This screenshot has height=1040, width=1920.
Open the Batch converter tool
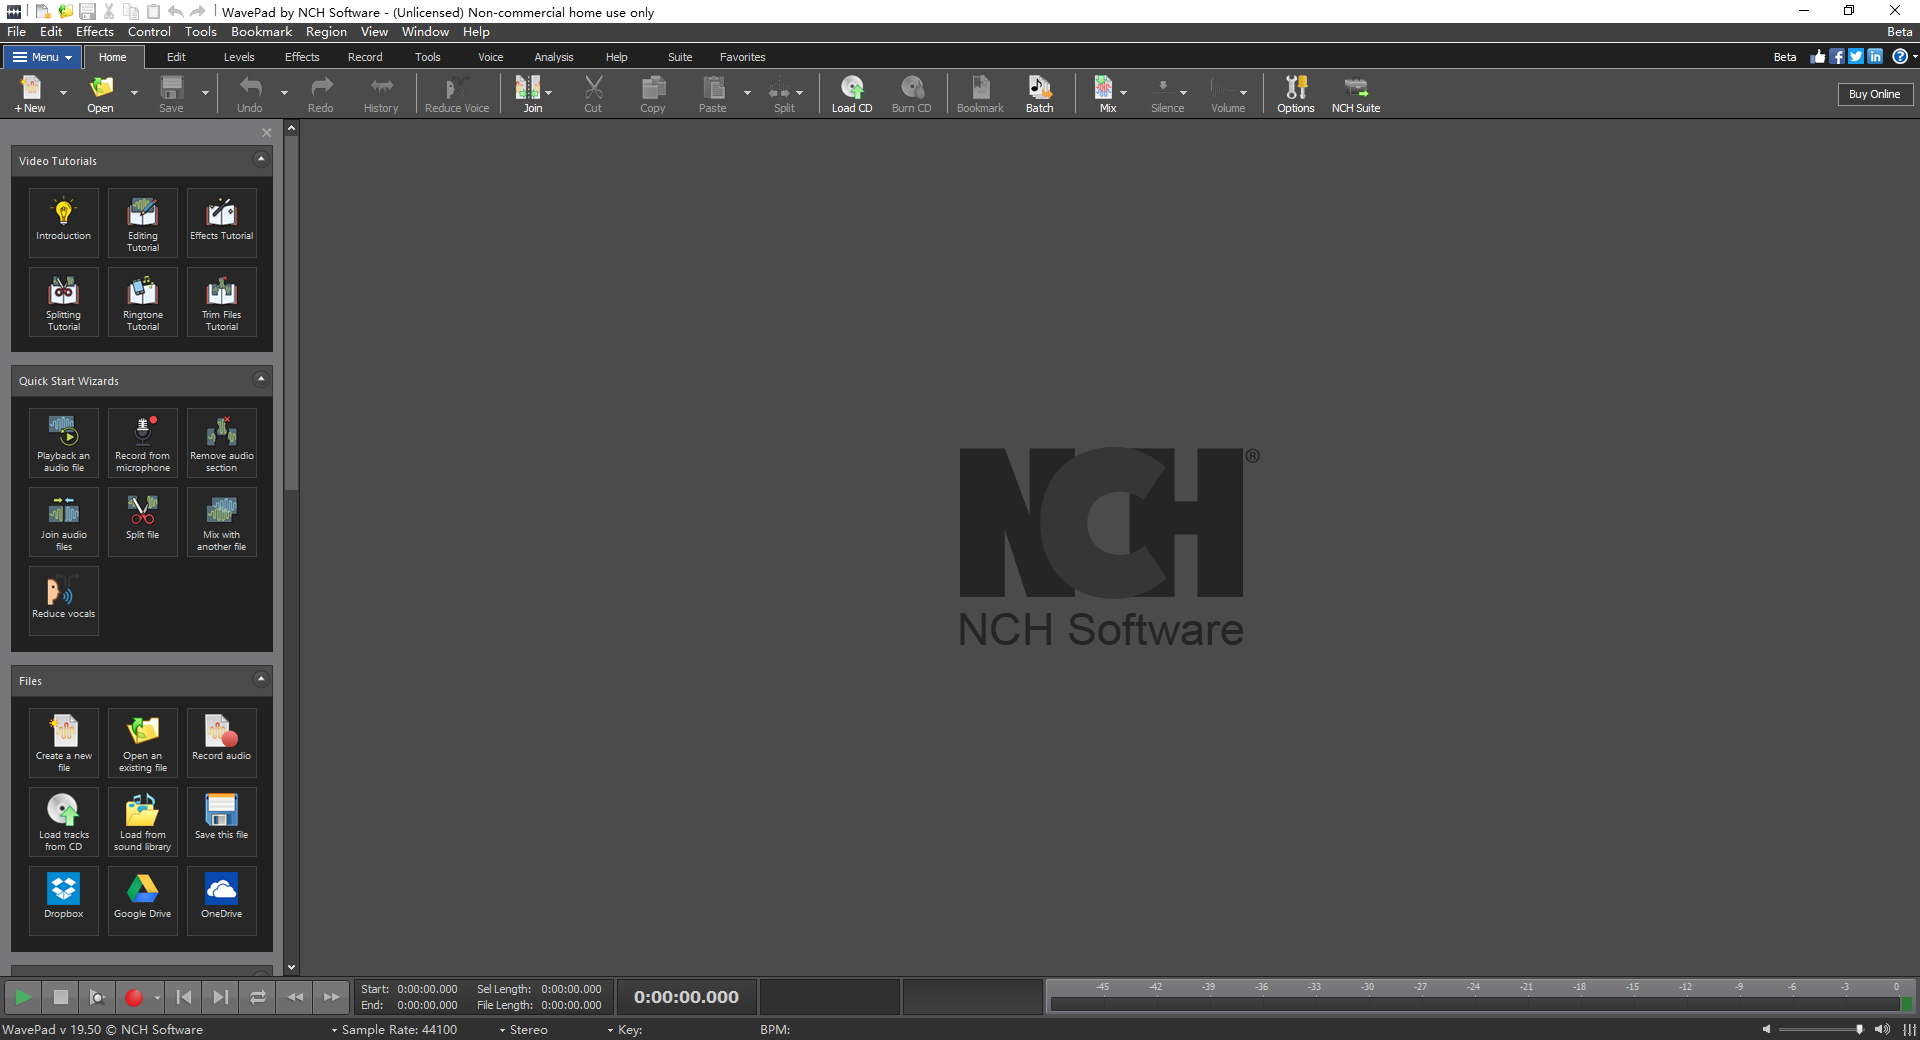tap(1039, 94)
